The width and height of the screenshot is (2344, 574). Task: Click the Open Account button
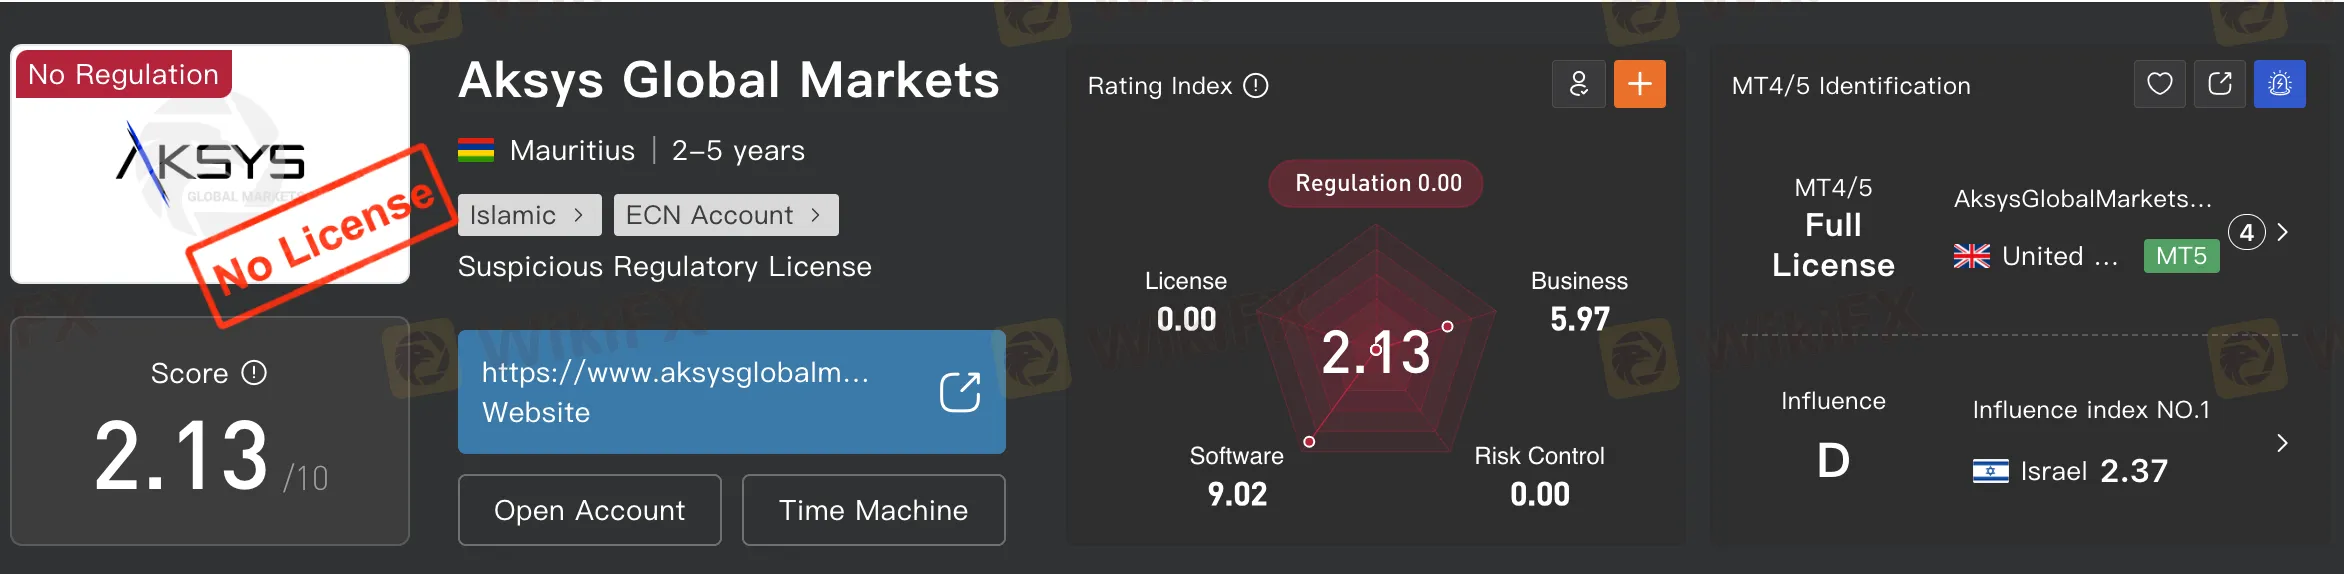click(x=590, y=510)
